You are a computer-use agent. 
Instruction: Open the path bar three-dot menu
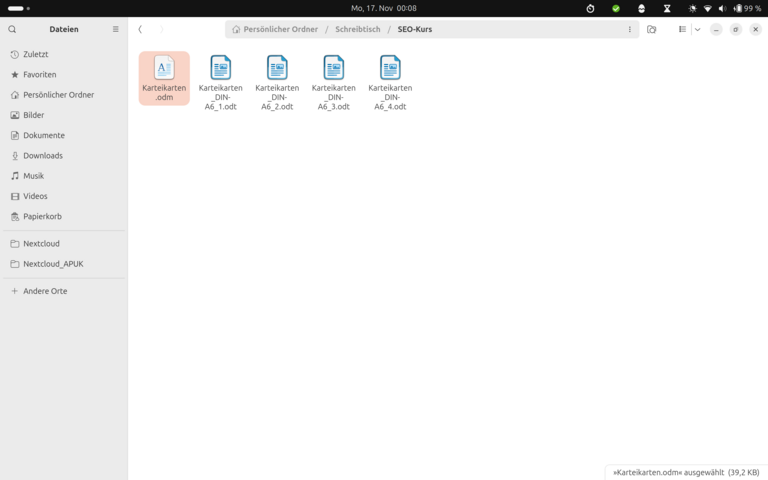pos(629,29)
